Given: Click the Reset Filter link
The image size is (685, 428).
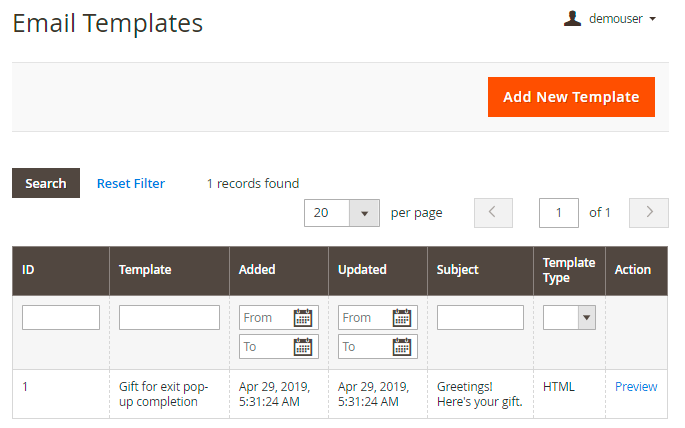Looking at the screenshot, I should tap(131, 183).
